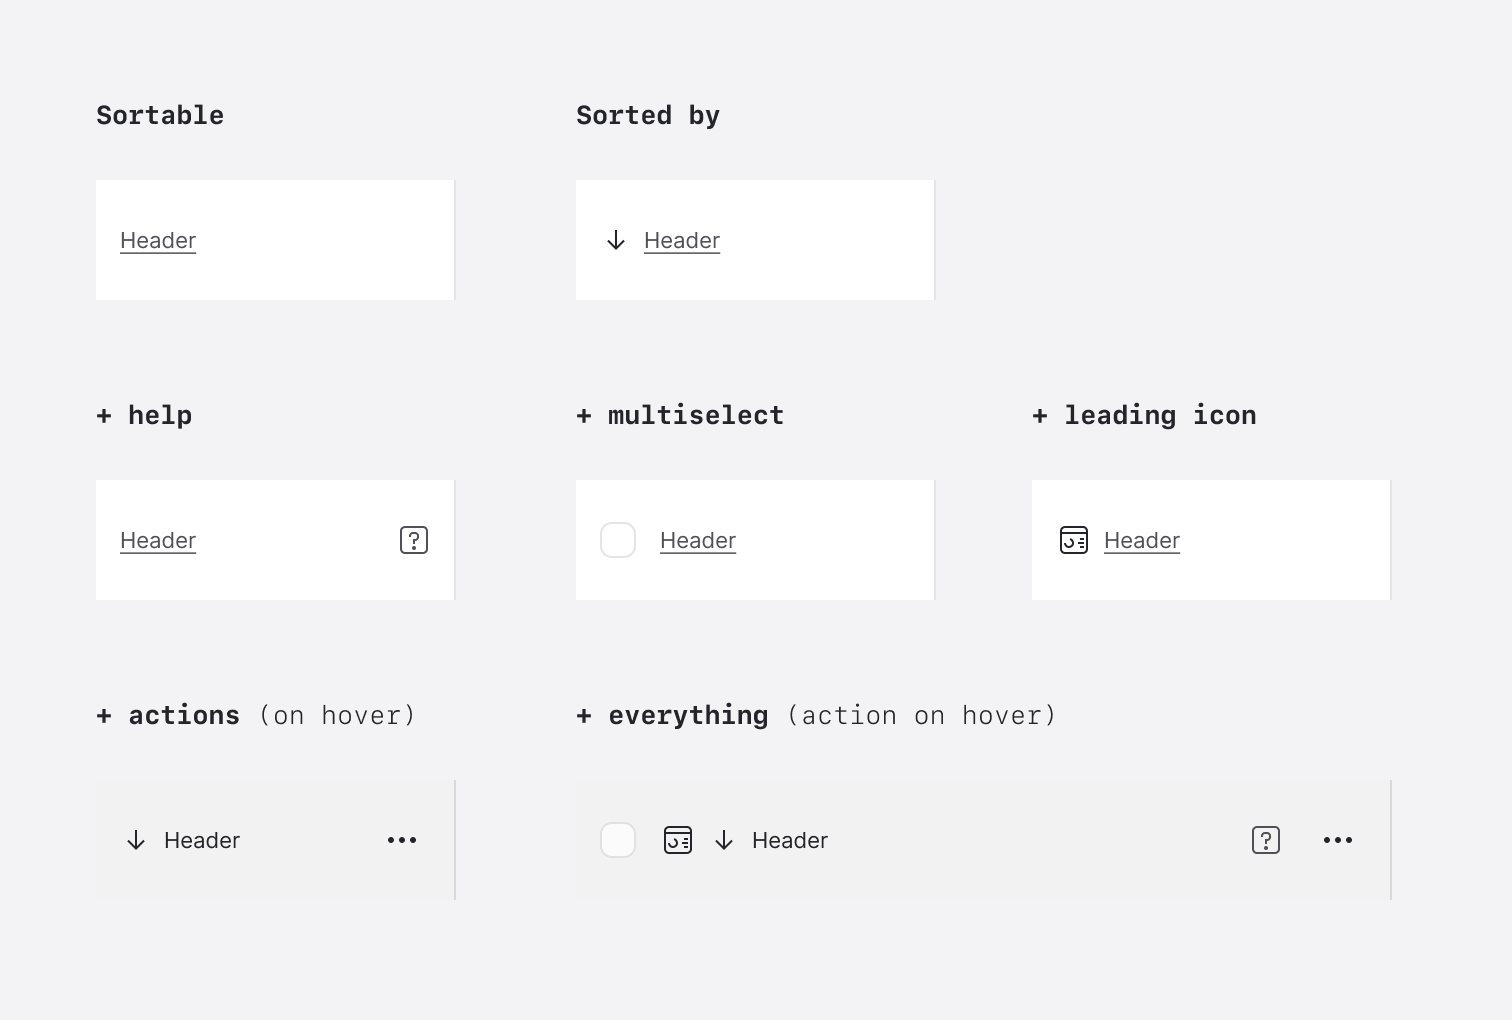Click the Header label in the everything row

pyautogui.click(x=789, y=840)
